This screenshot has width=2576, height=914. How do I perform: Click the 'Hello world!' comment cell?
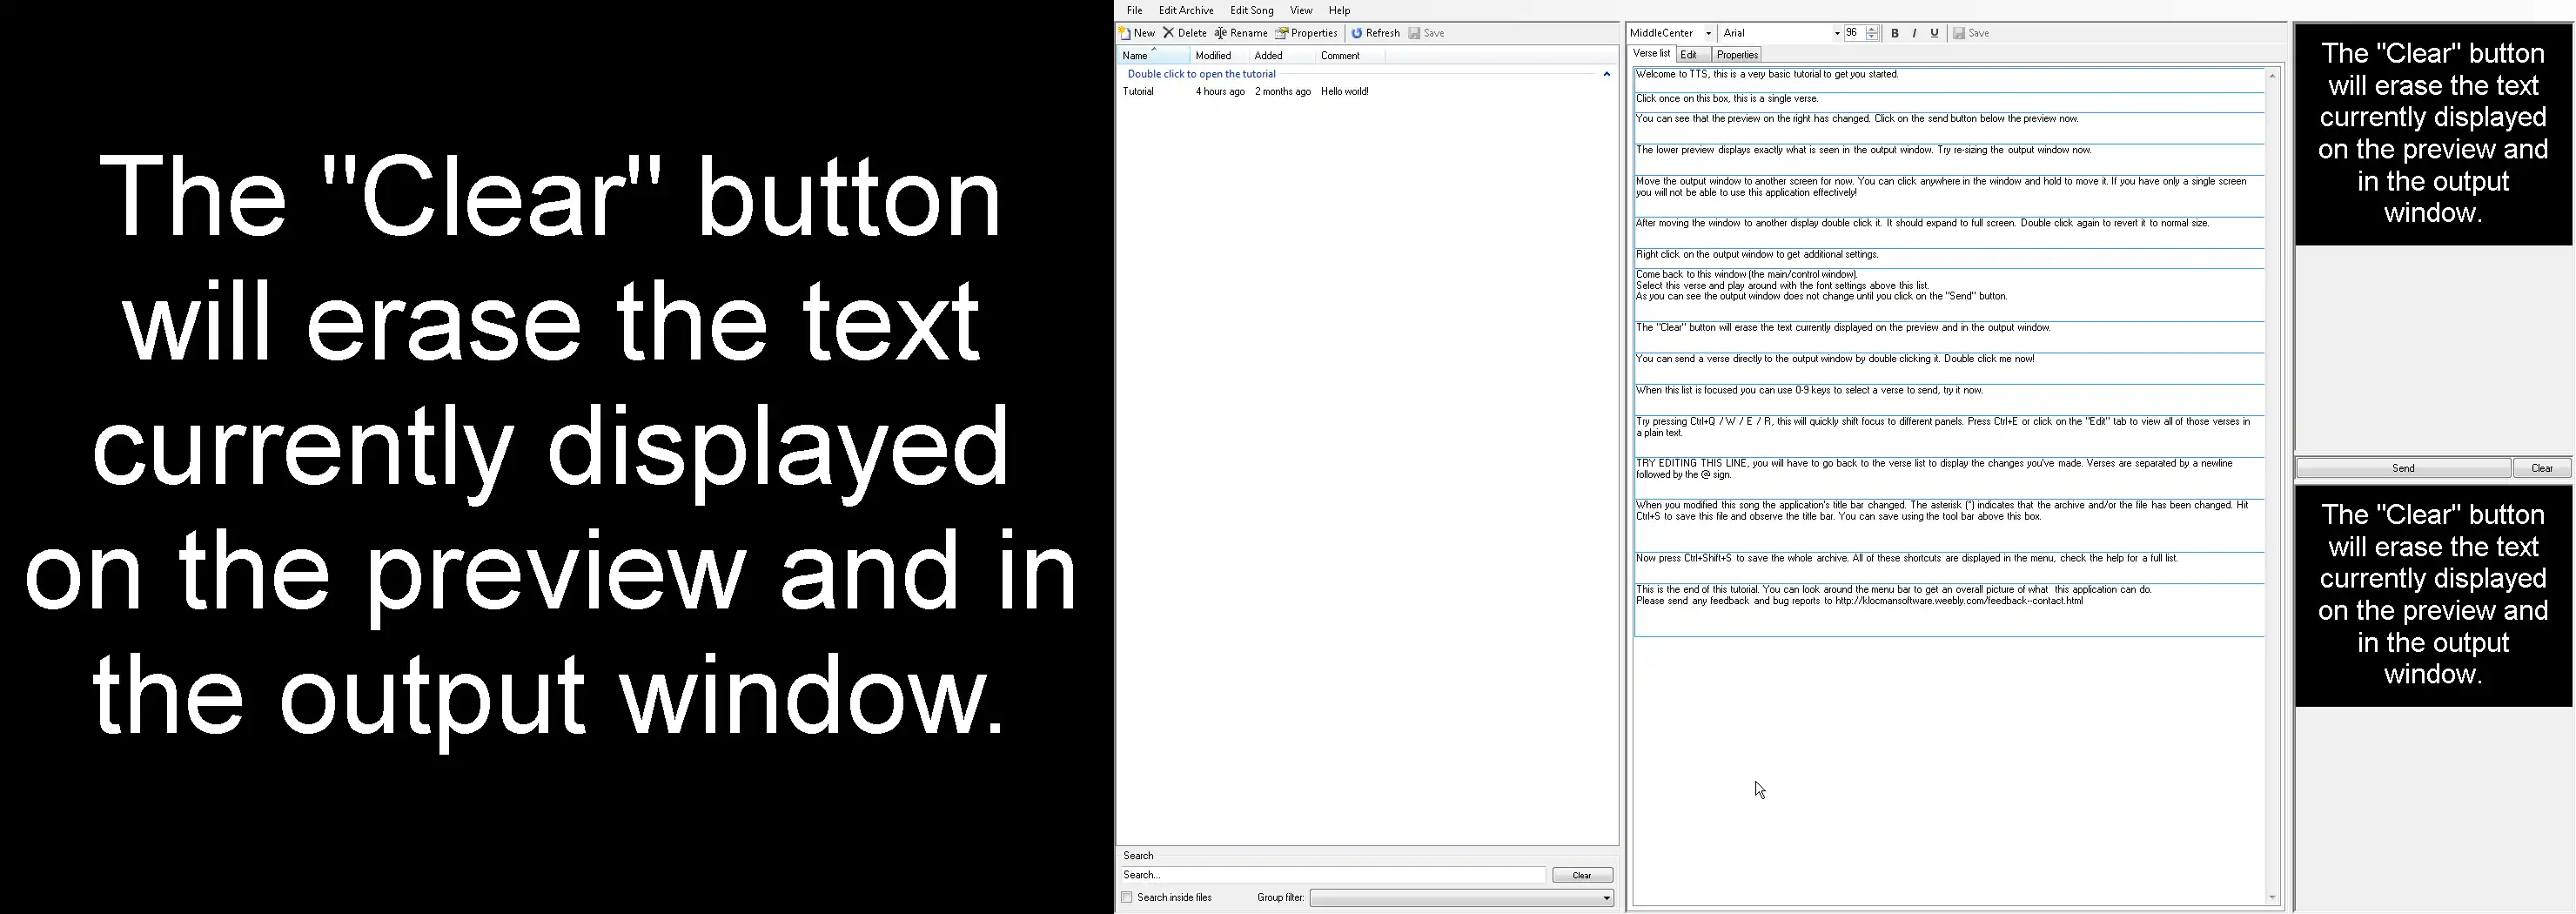click(1344, 91)
